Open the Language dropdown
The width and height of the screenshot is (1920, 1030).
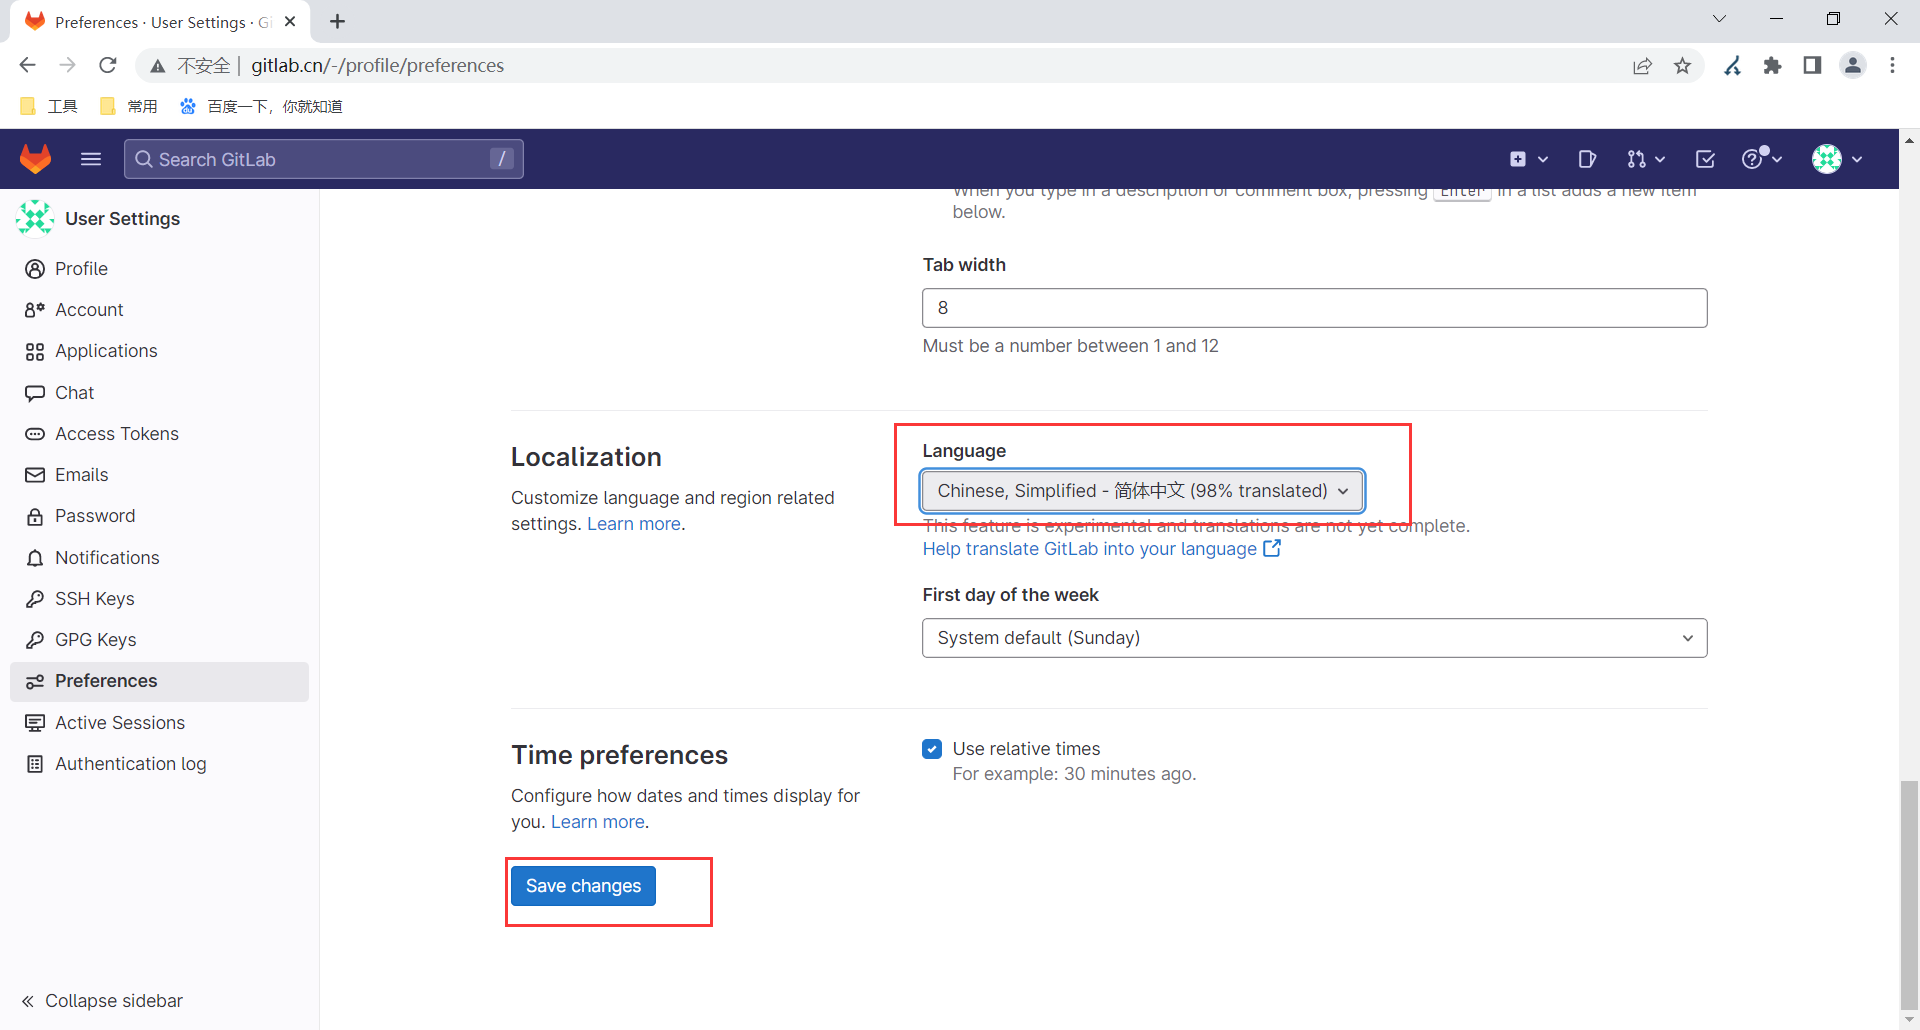(1142, 491)
